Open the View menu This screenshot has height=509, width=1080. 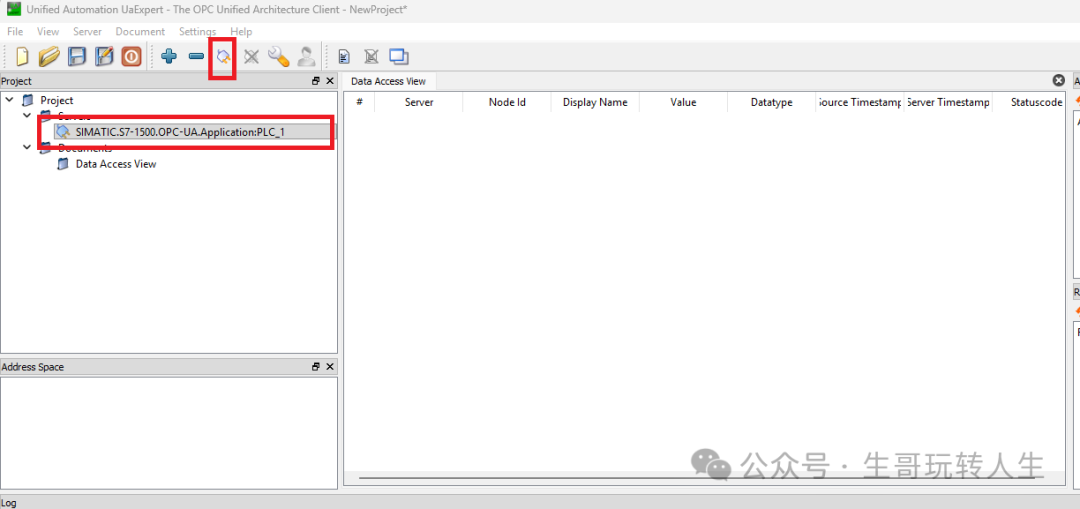click(48, 32)
